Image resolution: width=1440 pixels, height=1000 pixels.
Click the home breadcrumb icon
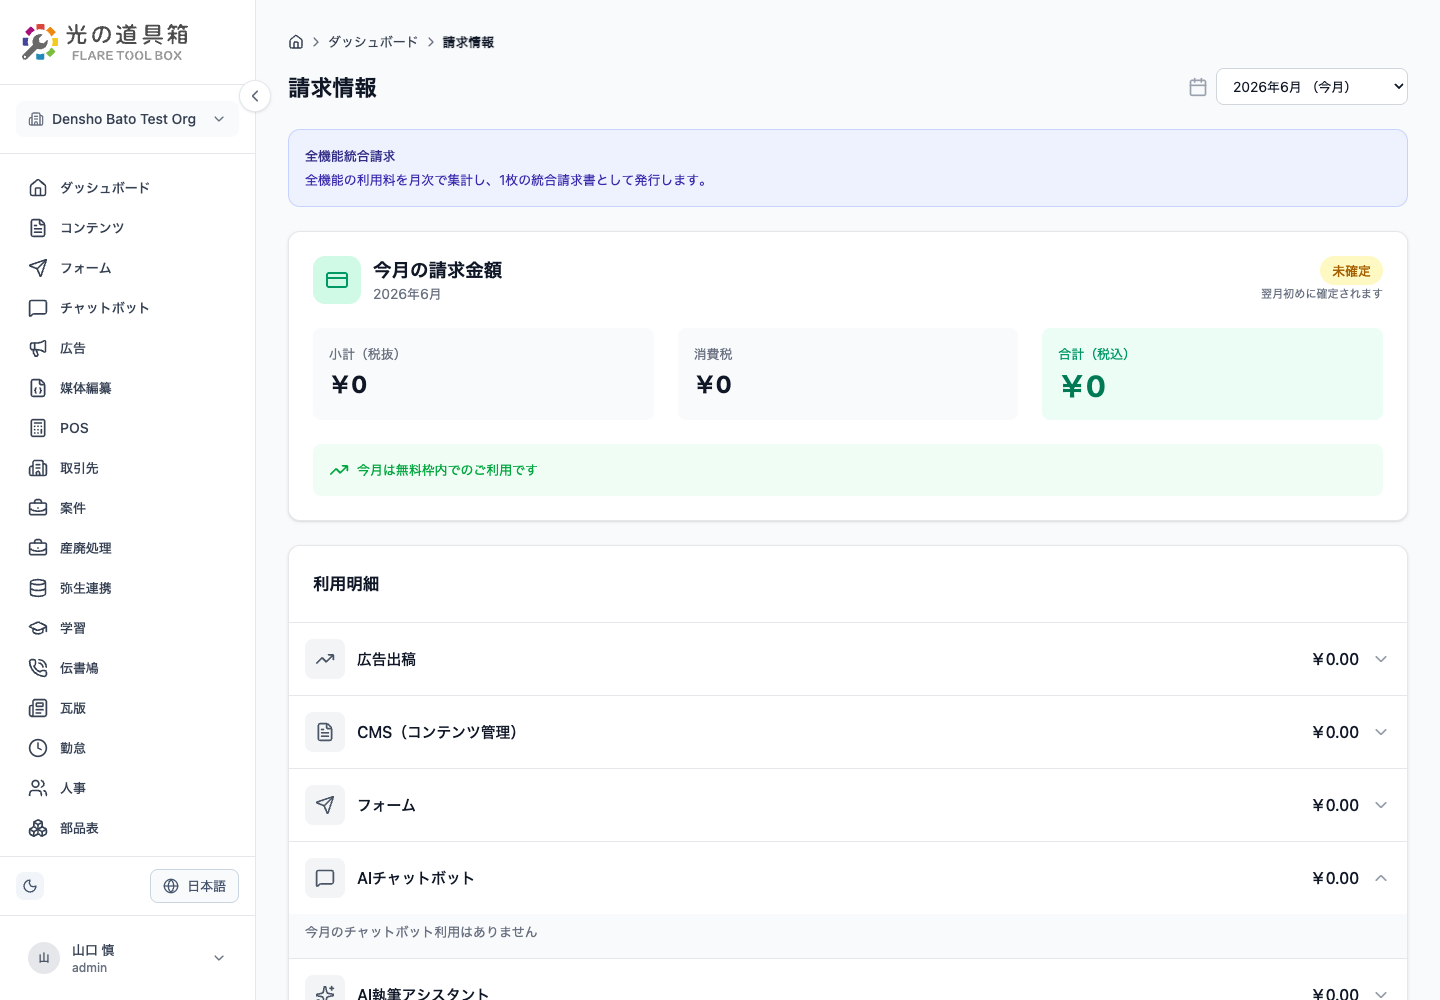(296, 42)
